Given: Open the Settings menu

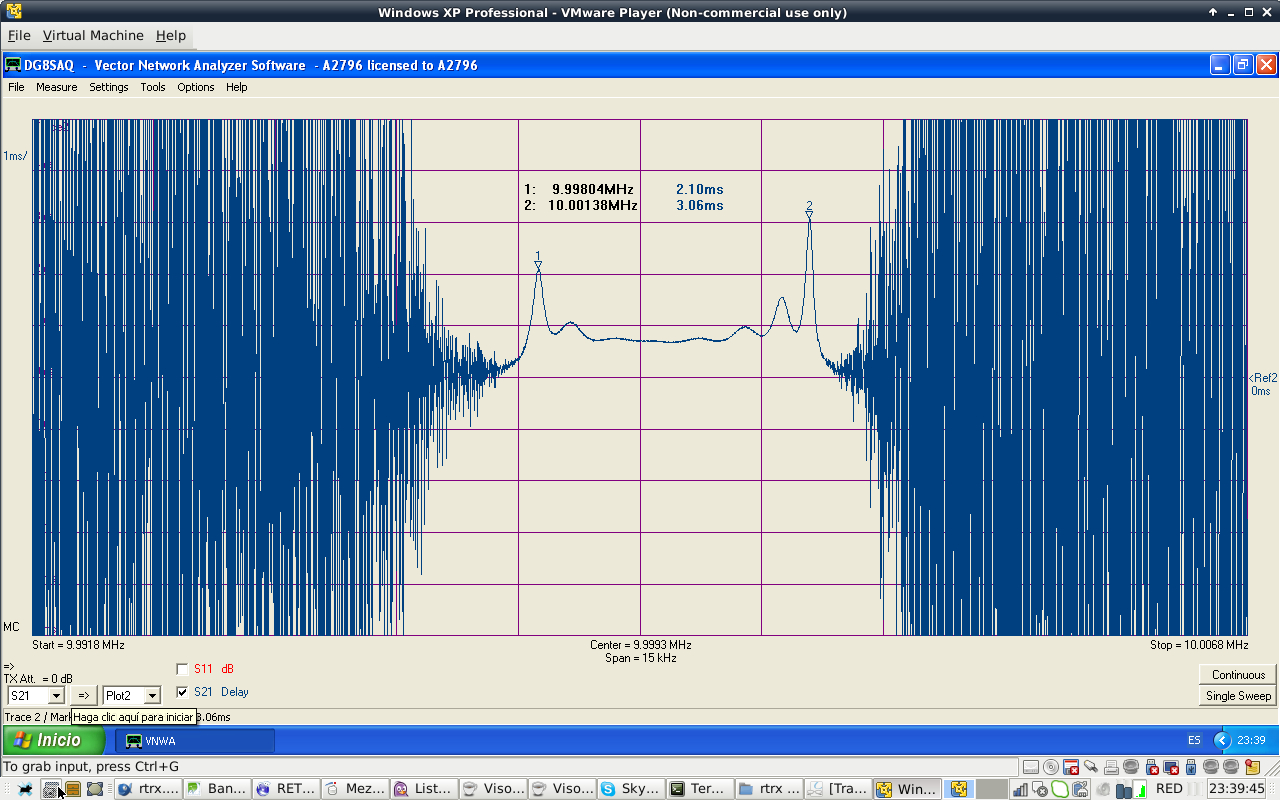Looking at the screenshot, I should click(108, 87).
